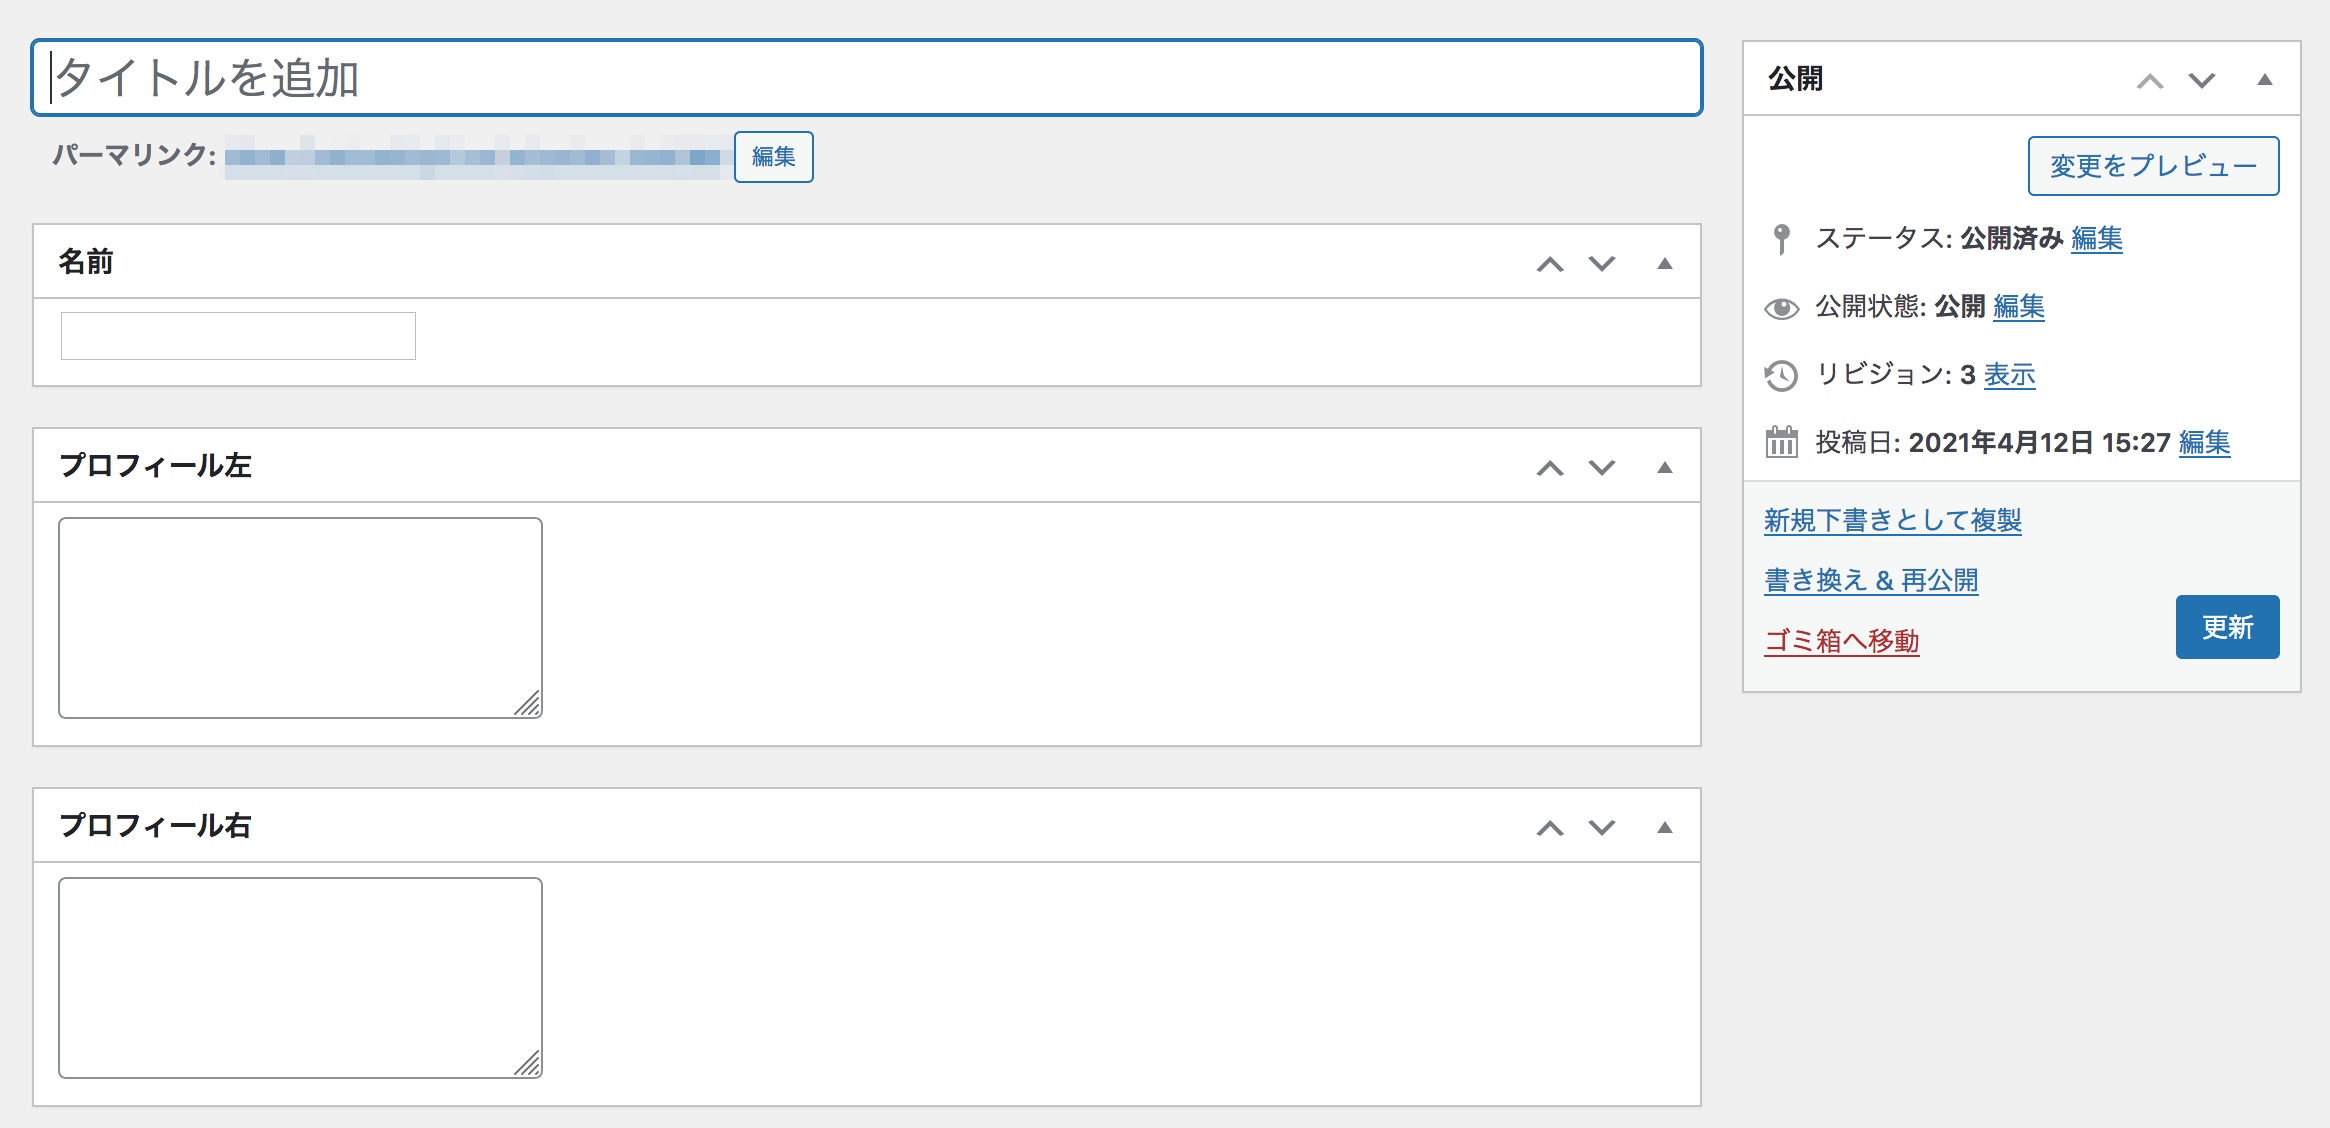
Task: Show the revisions via 表示 link
Action: click(2010, 375)
